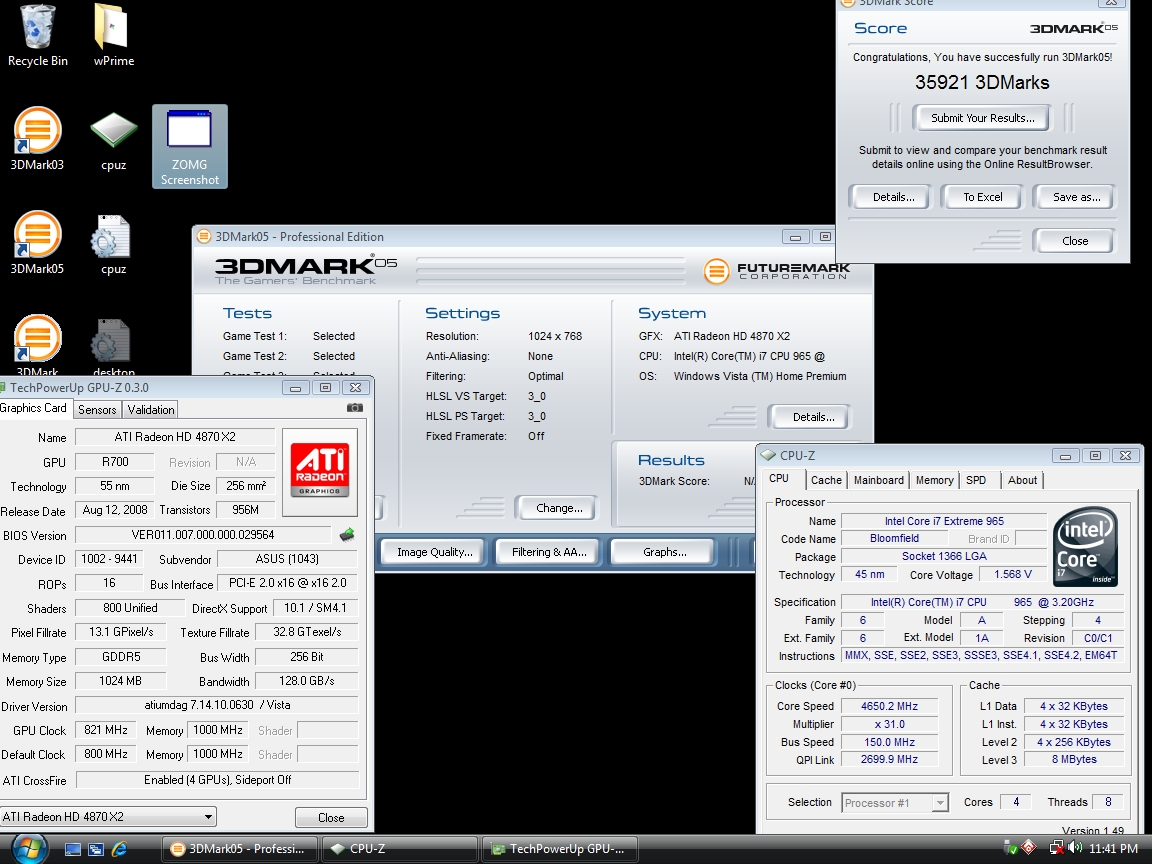This screenshot has width=1152, height=864.
Task: Click the BIOS Version field in GPU-Z
Action: tap(203, 535)
